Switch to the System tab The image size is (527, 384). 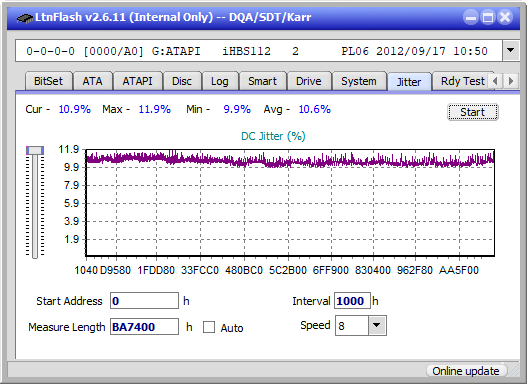[x=359, y=81]
